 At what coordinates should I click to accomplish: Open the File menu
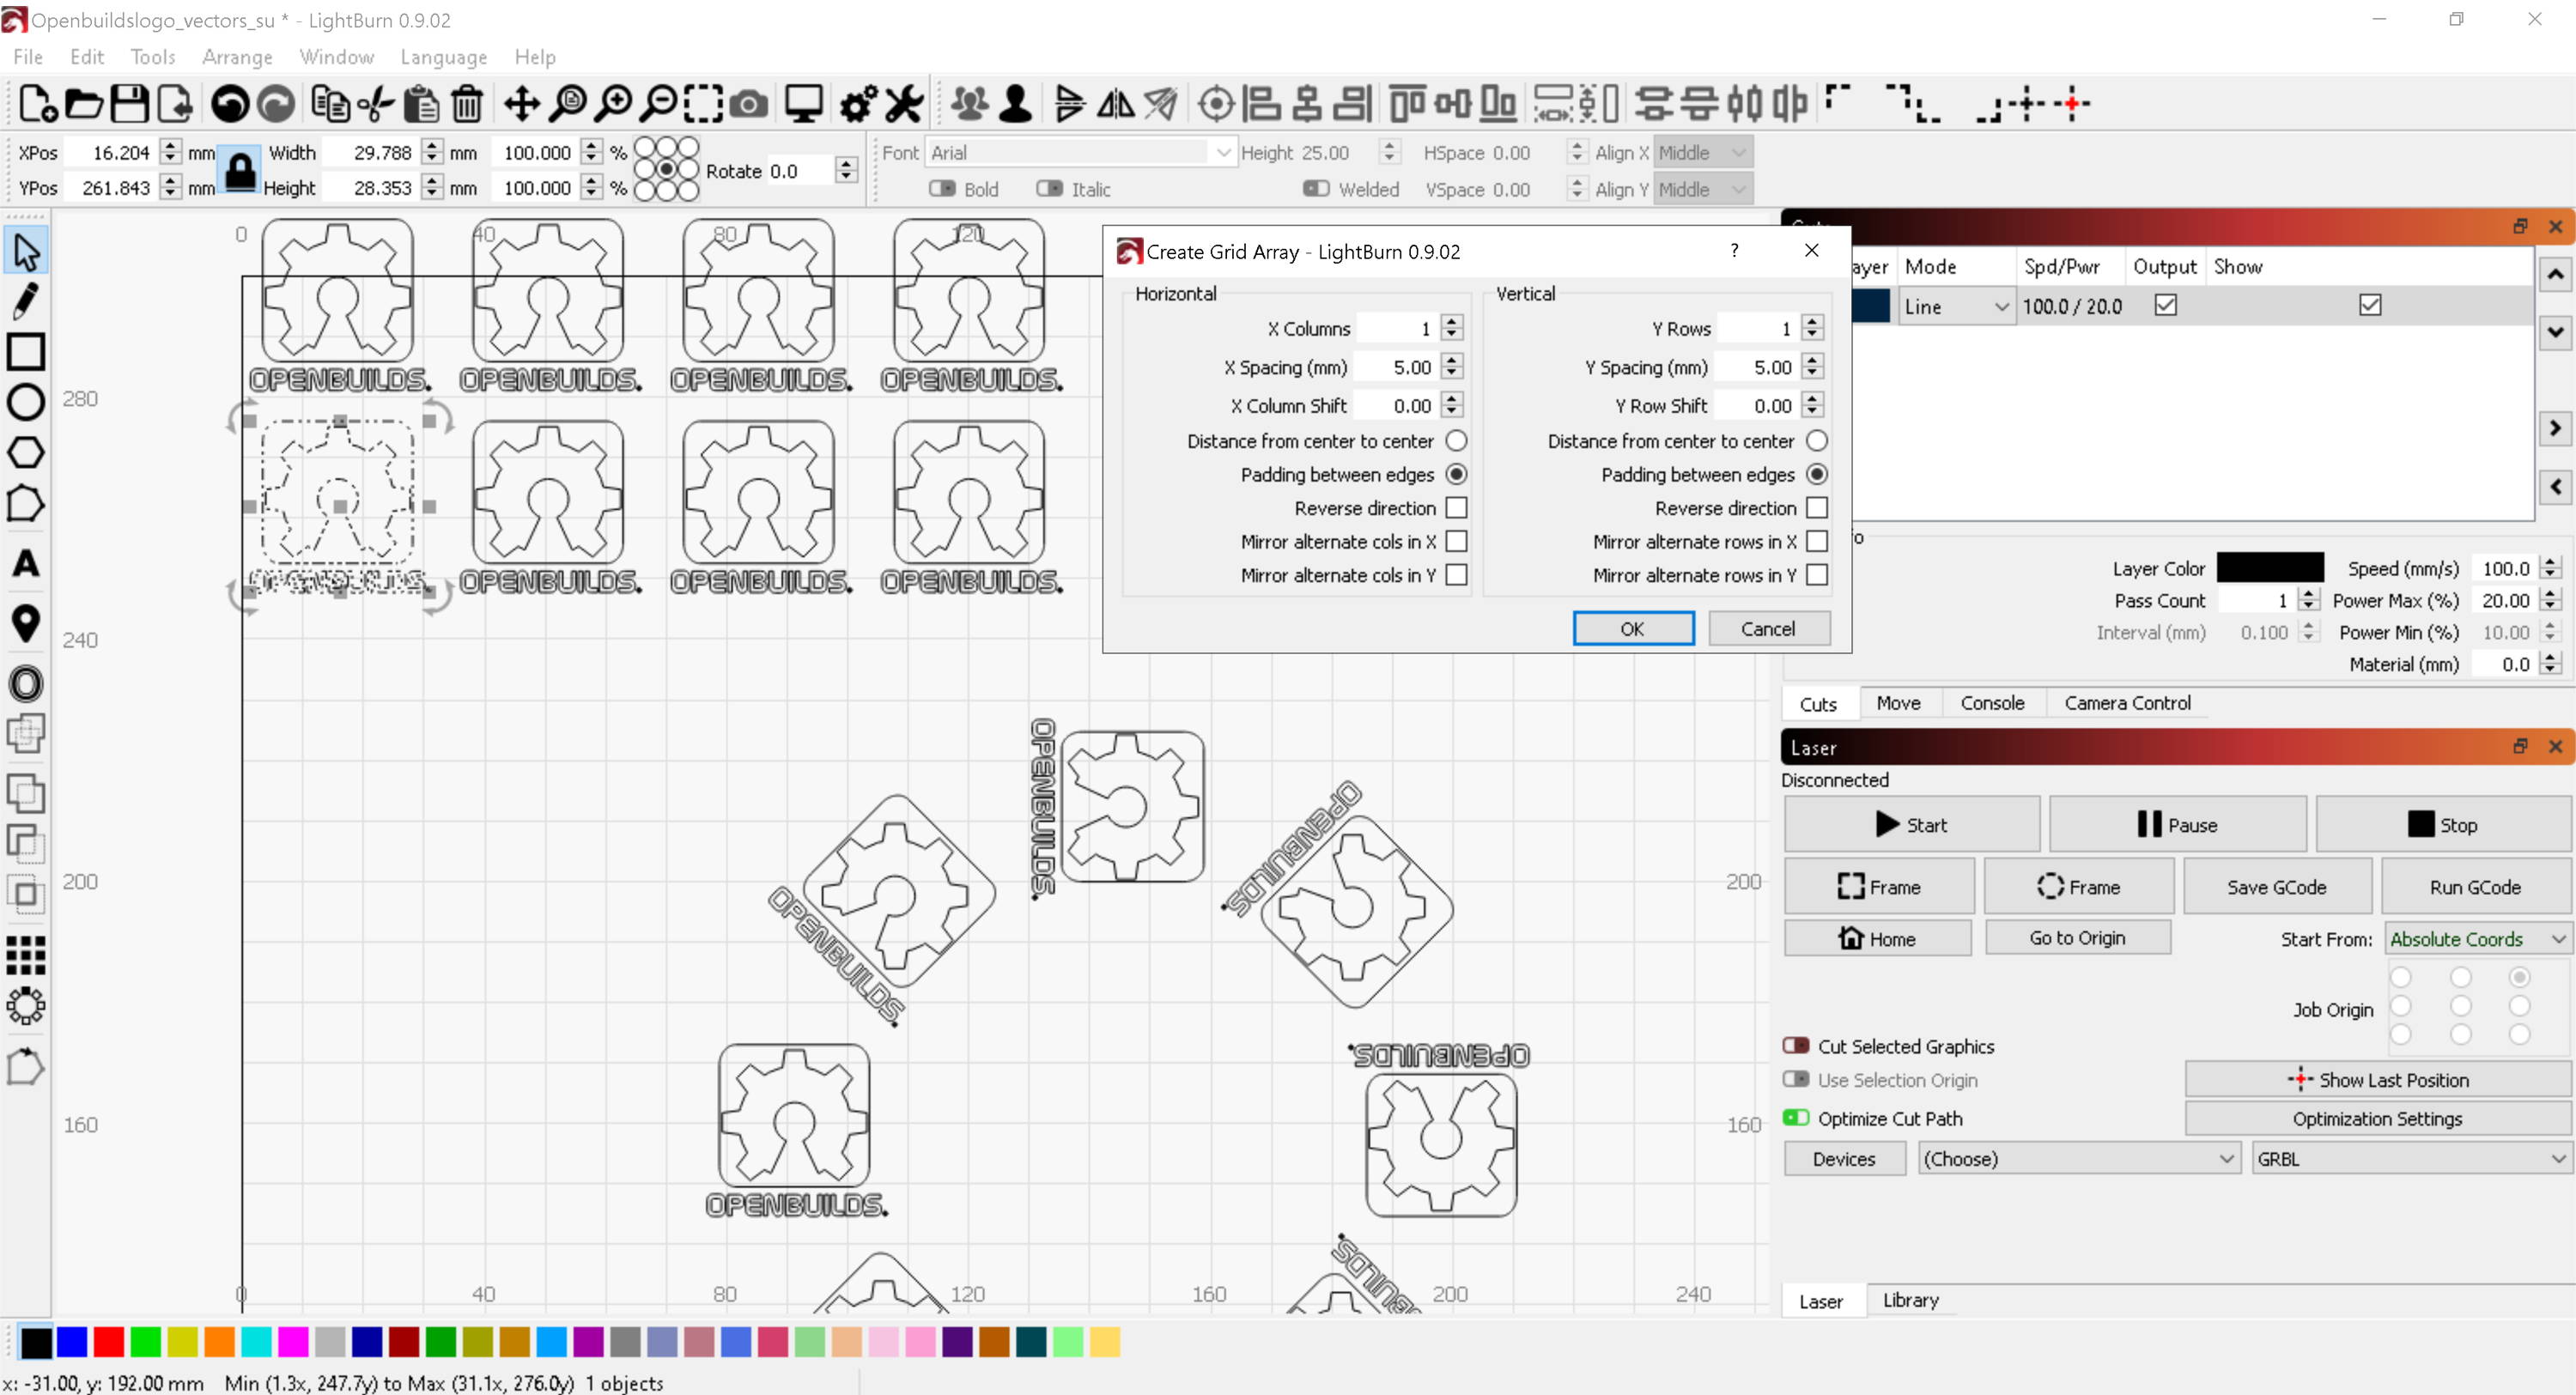click(28, 57)
